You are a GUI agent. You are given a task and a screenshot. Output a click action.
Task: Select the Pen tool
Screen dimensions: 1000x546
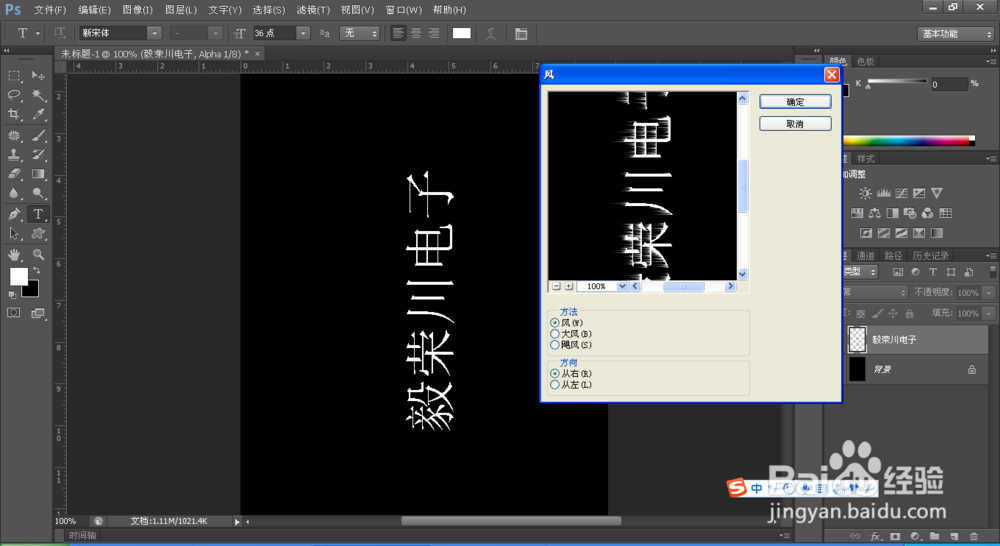[14, 214]
